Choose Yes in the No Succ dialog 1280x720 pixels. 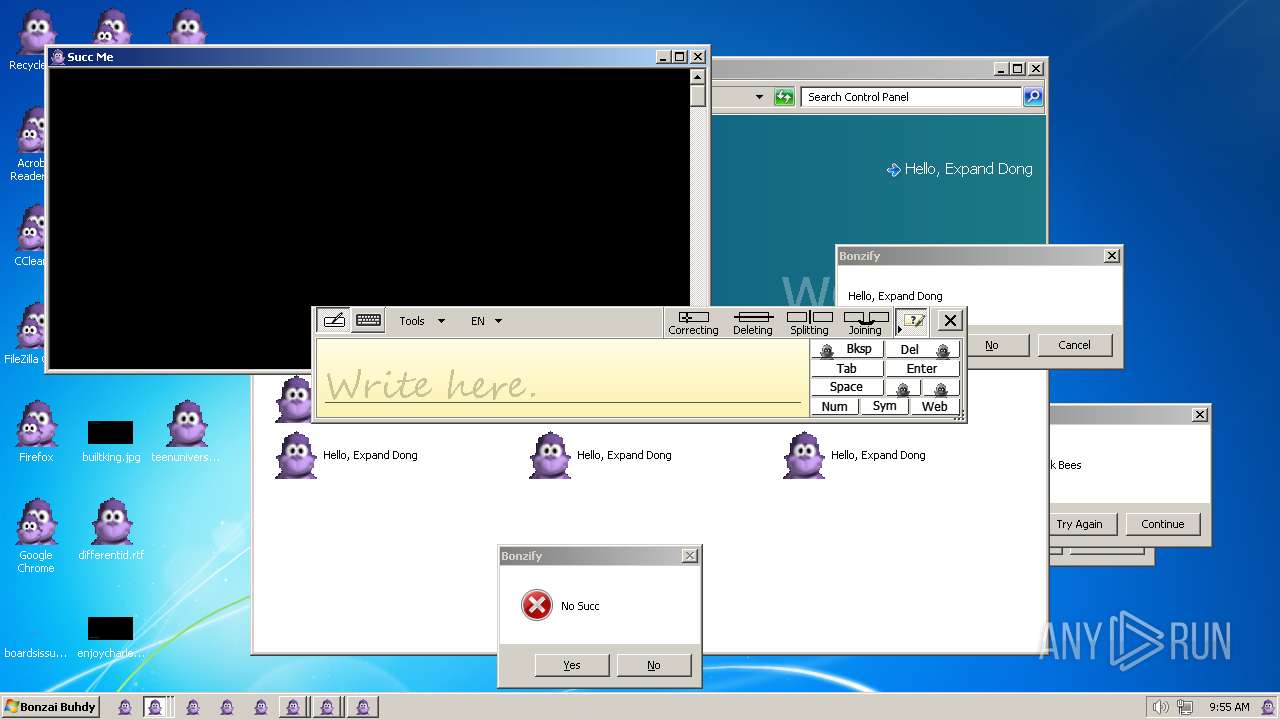572,665
